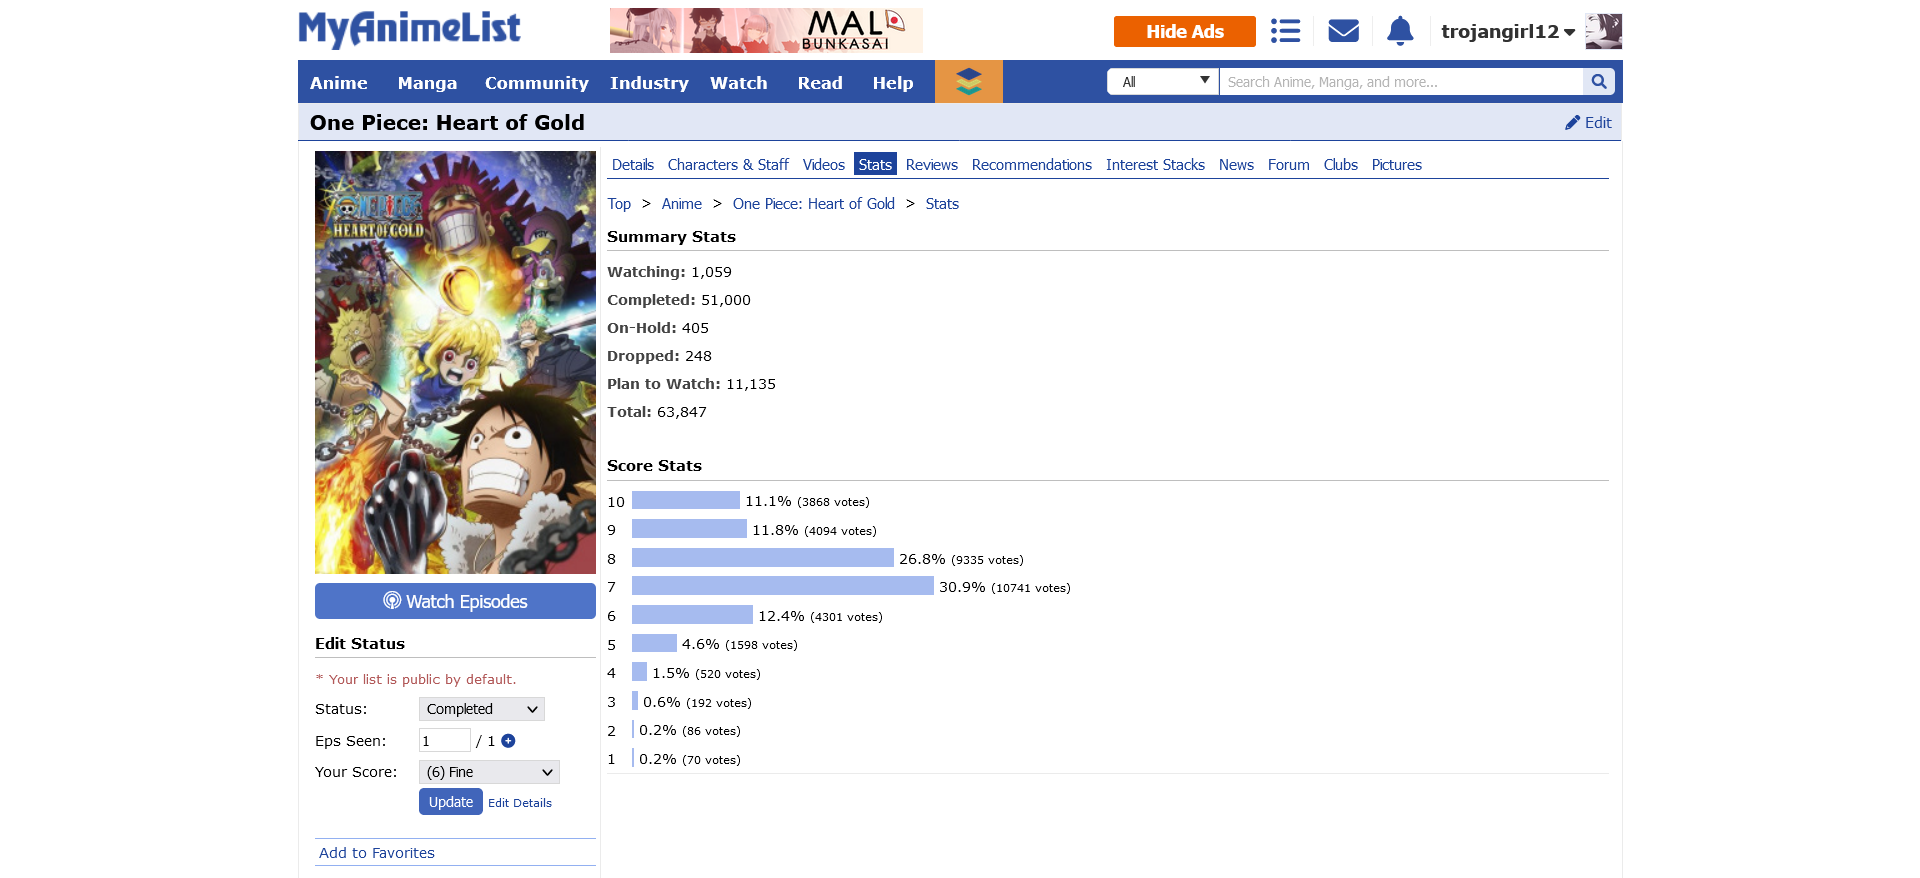Image resolution: width=1920 pixels, height=878 pixels.
Task: Switch to the Clubs tab
Action: click(1340, 165)
